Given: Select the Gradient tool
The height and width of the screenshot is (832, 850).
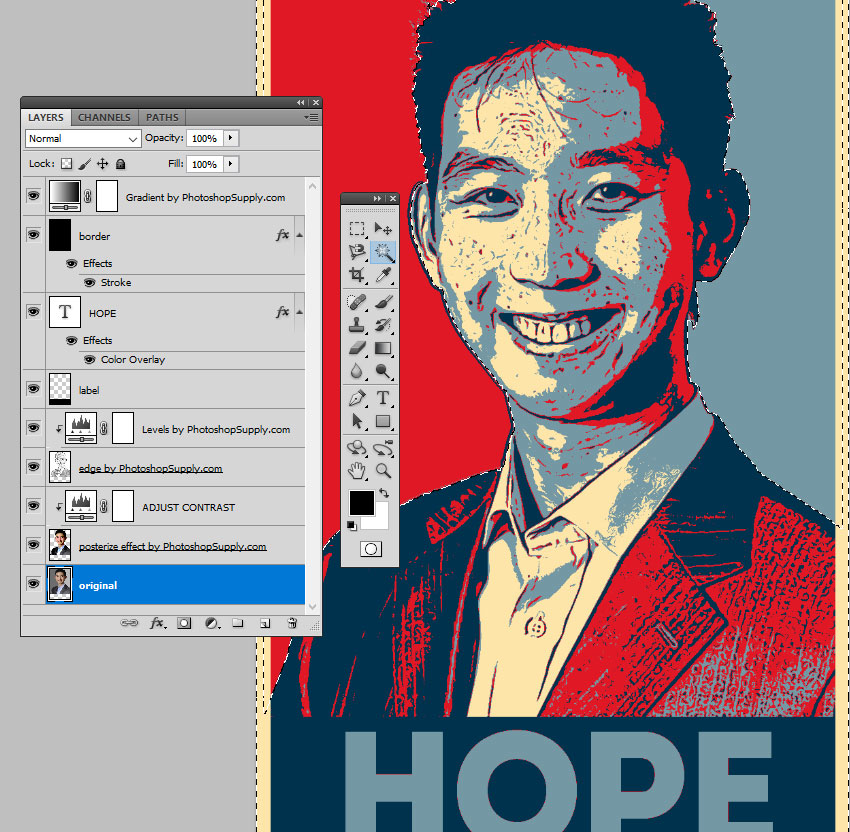Looking at the screenshot, I should (x=383, y=348).
